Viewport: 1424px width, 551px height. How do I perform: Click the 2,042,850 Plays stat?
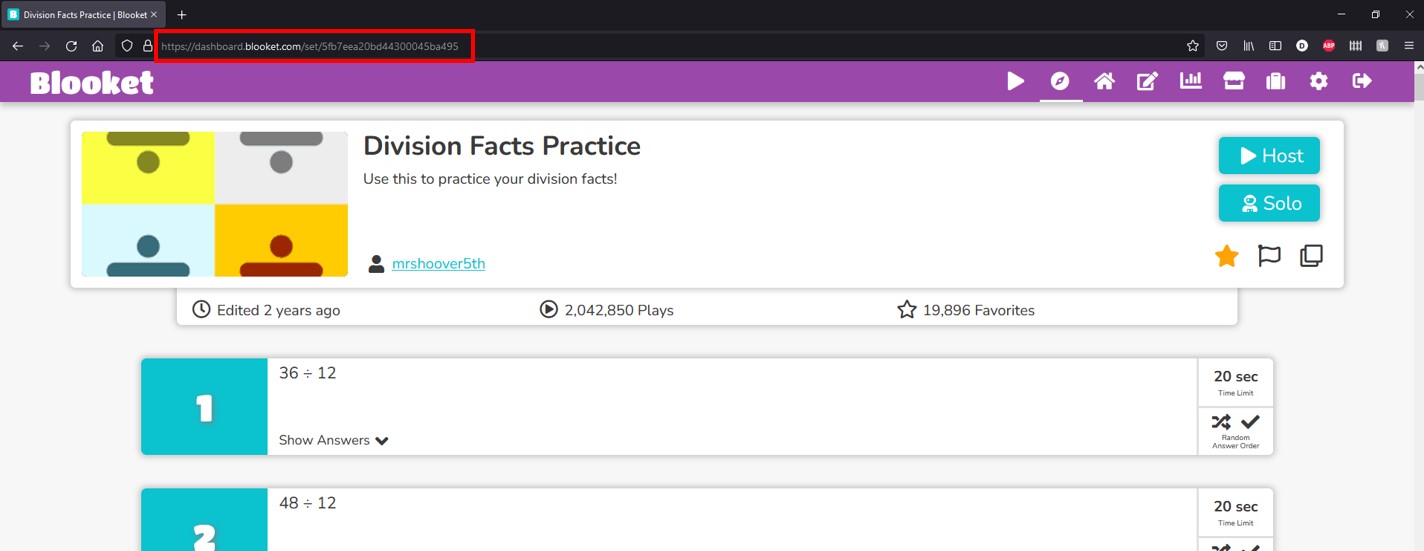tap(606, 310)
